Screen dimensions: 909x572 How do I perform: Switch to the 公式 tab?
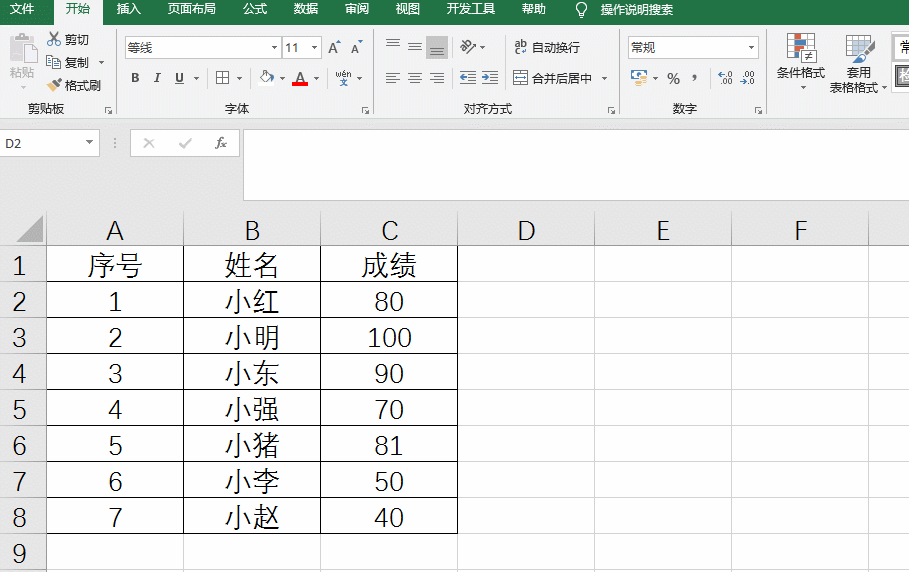pos(255,9)
